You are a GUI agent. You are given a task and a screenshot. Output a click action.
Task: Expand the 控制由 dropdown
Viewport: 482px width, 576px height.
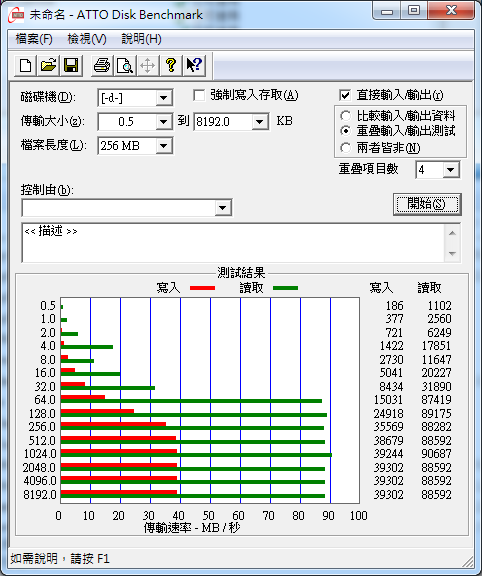pos(222,208)
